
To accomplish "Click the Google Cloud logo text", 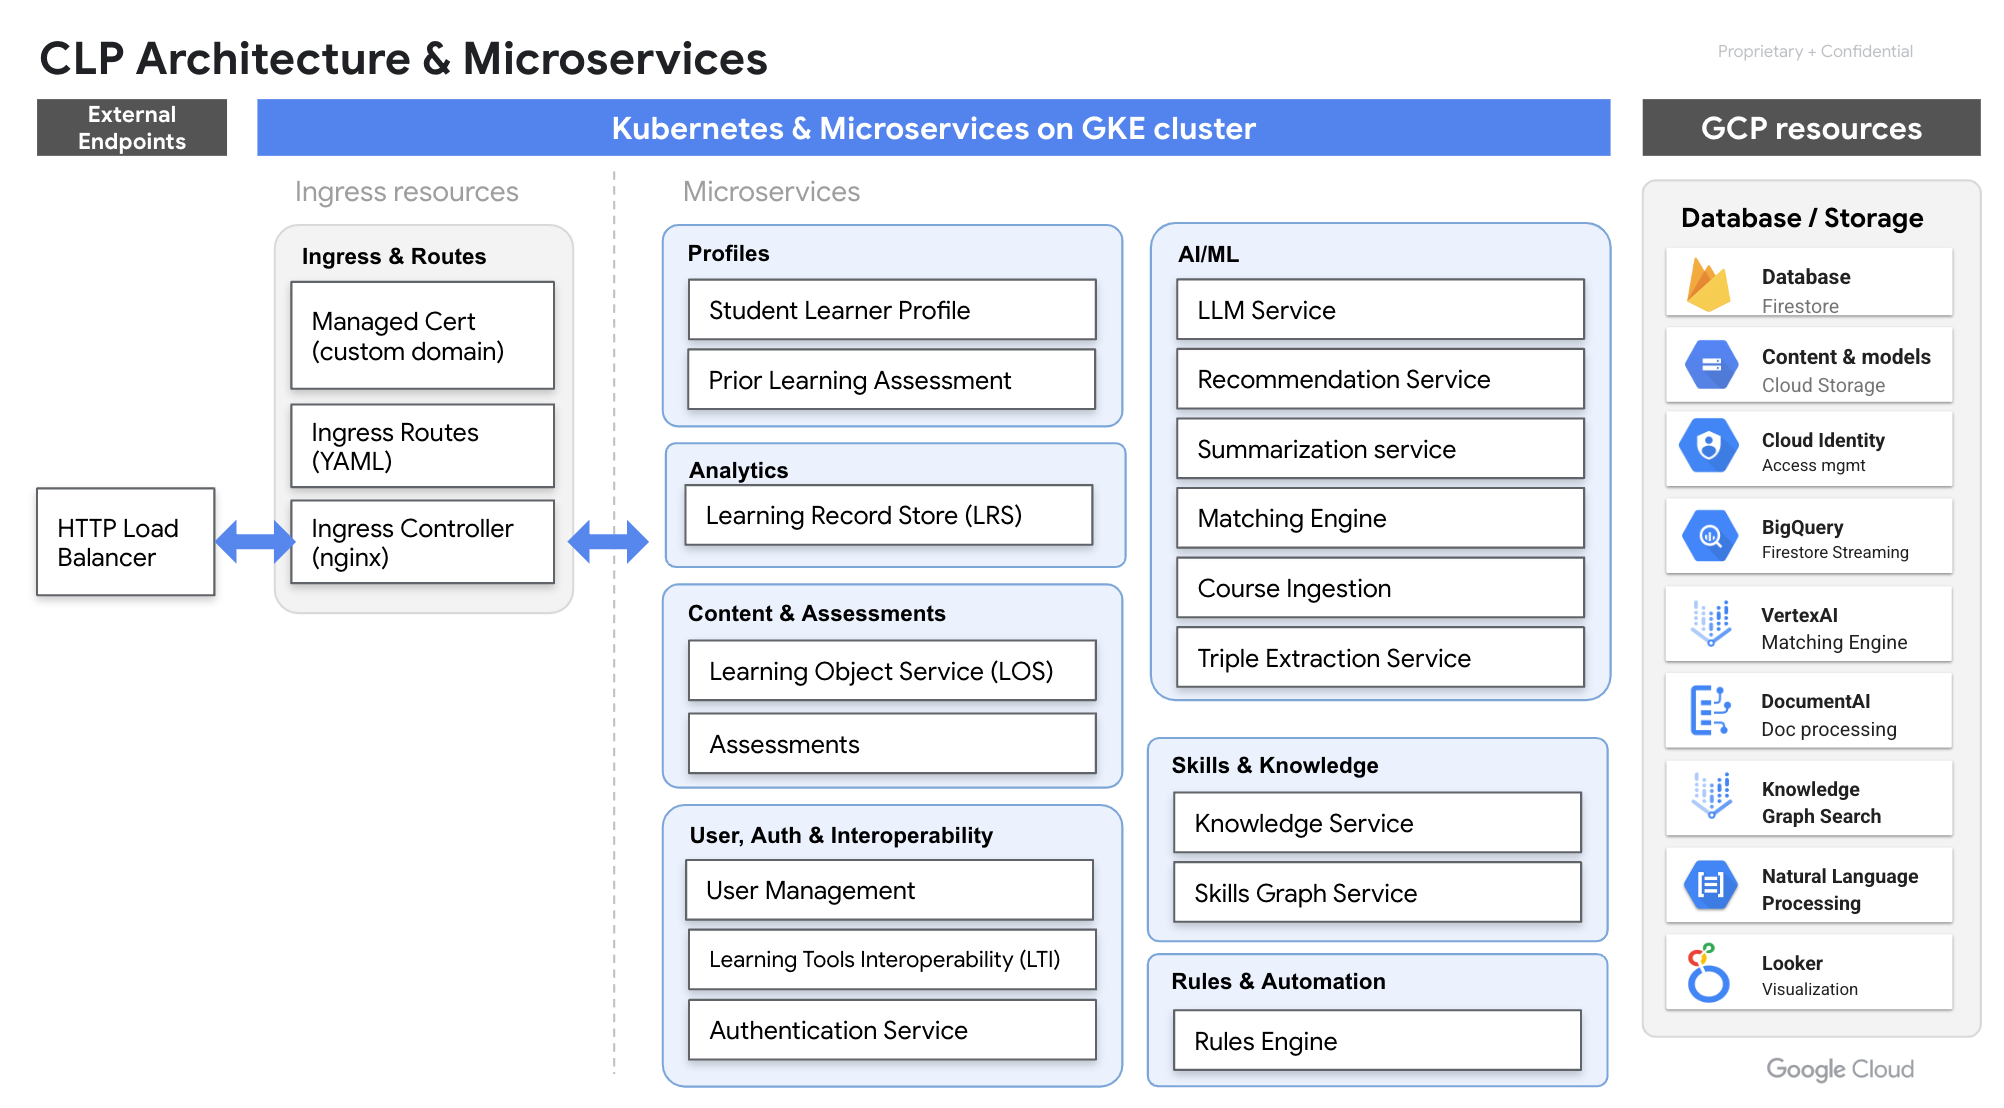I will [x=1839, y=1069].
